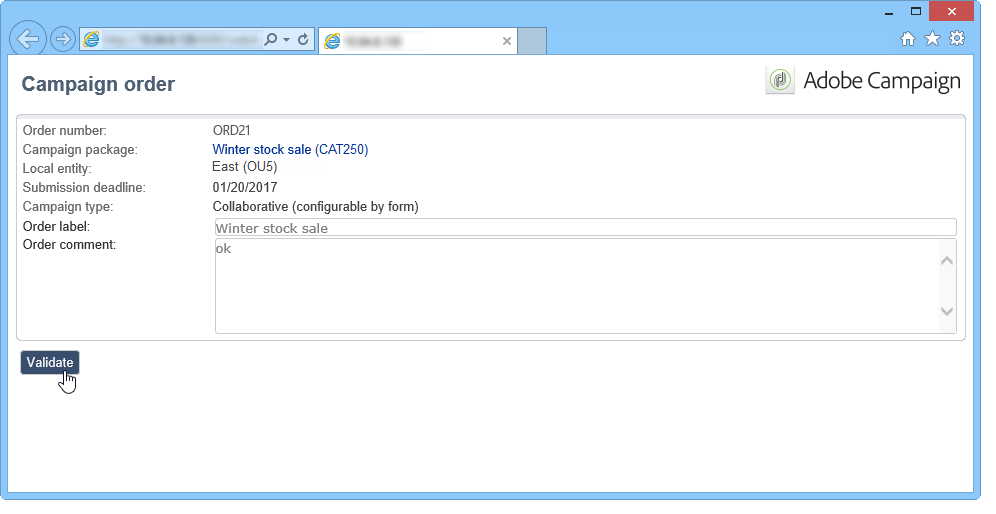Click the Internet Explorer icon in address bar
Screen dimensions: 996x514
click(x=91, y=40)
